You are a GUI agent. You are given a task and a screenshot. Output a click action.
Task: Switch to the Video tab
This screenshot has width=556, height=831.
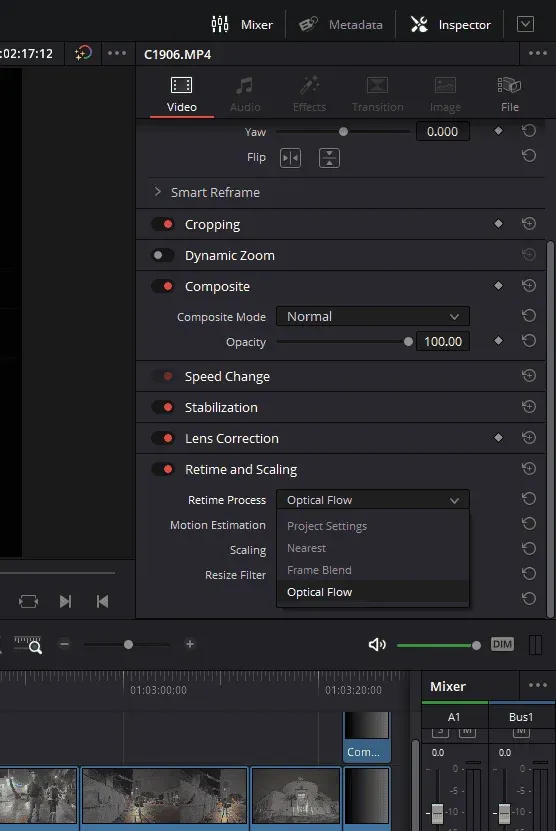[x=181, y=95]
